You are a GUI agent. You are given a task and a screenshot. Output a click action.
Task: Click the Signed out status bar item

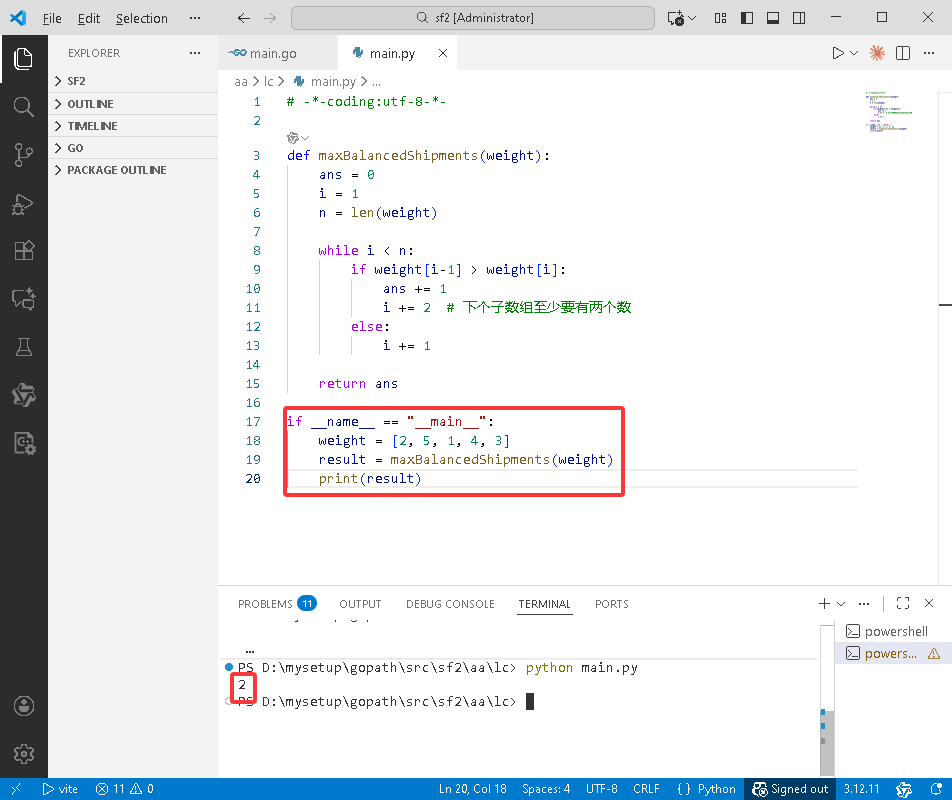point(790,788)
